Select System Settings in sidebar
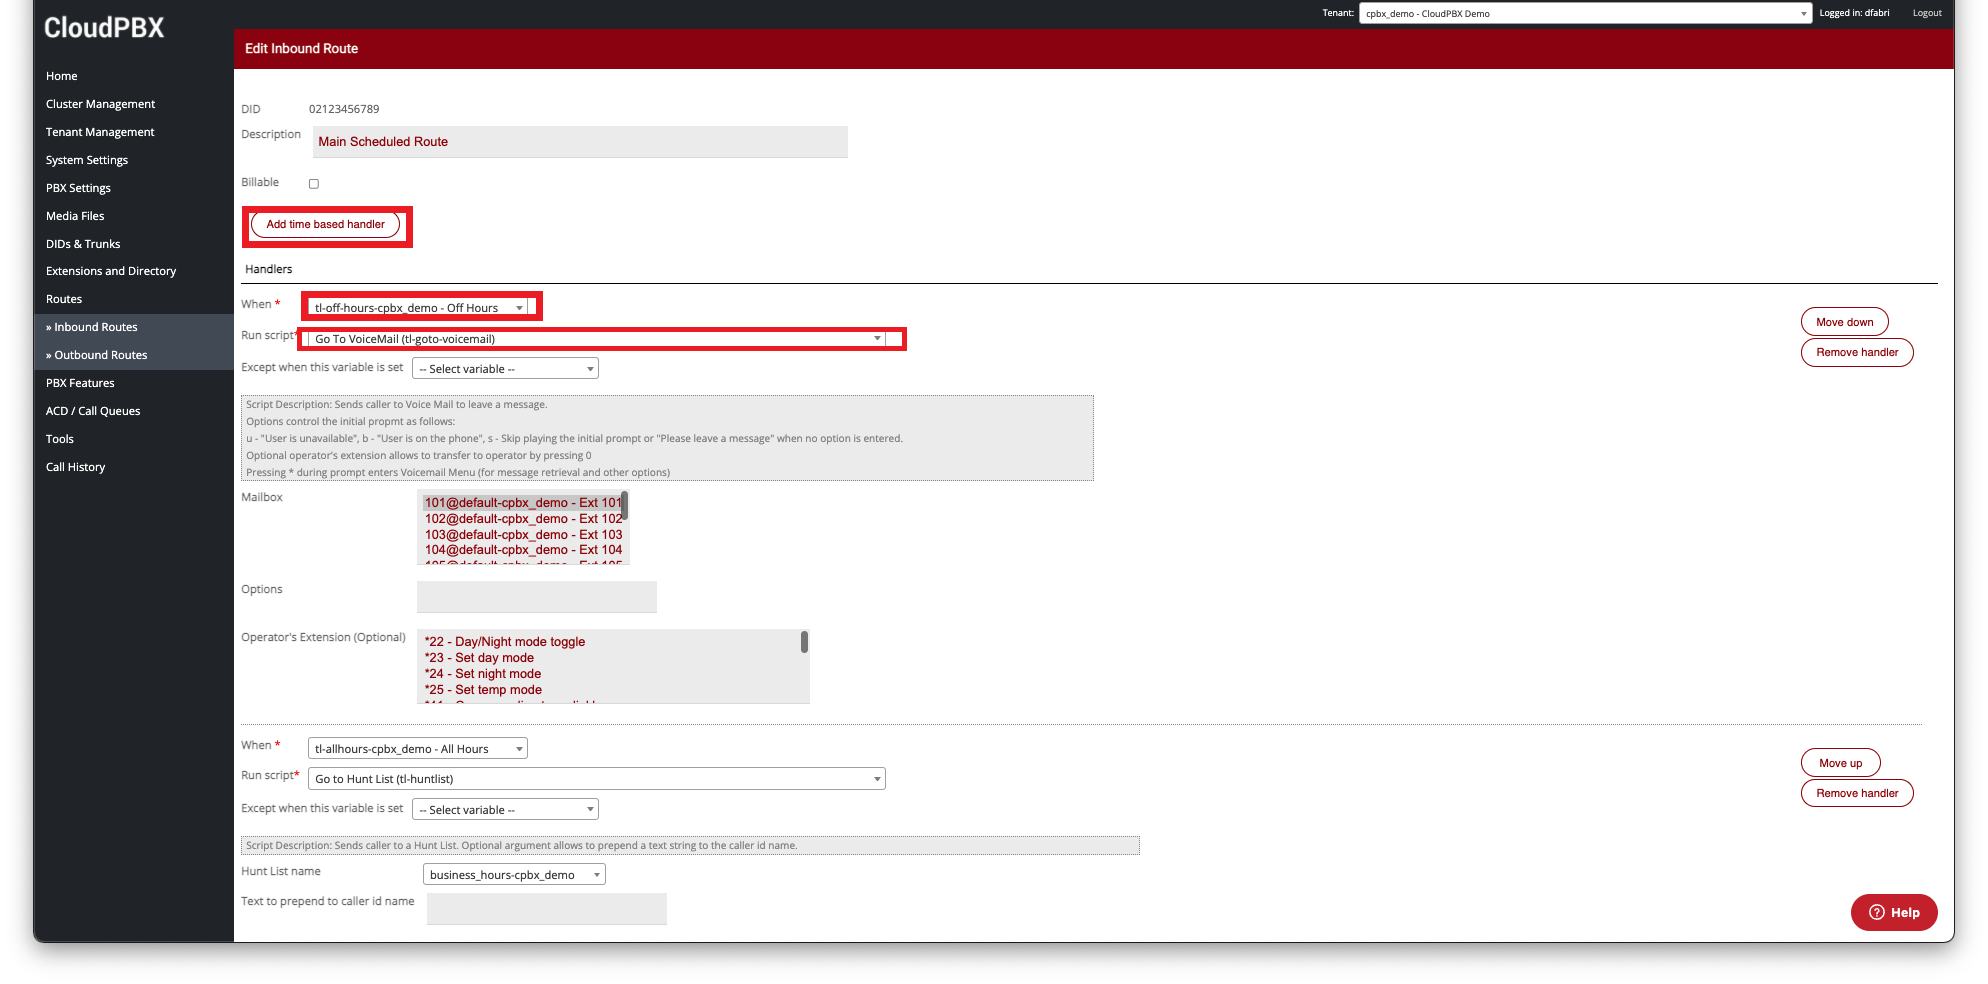1988x984 pixels. (87, 160)
